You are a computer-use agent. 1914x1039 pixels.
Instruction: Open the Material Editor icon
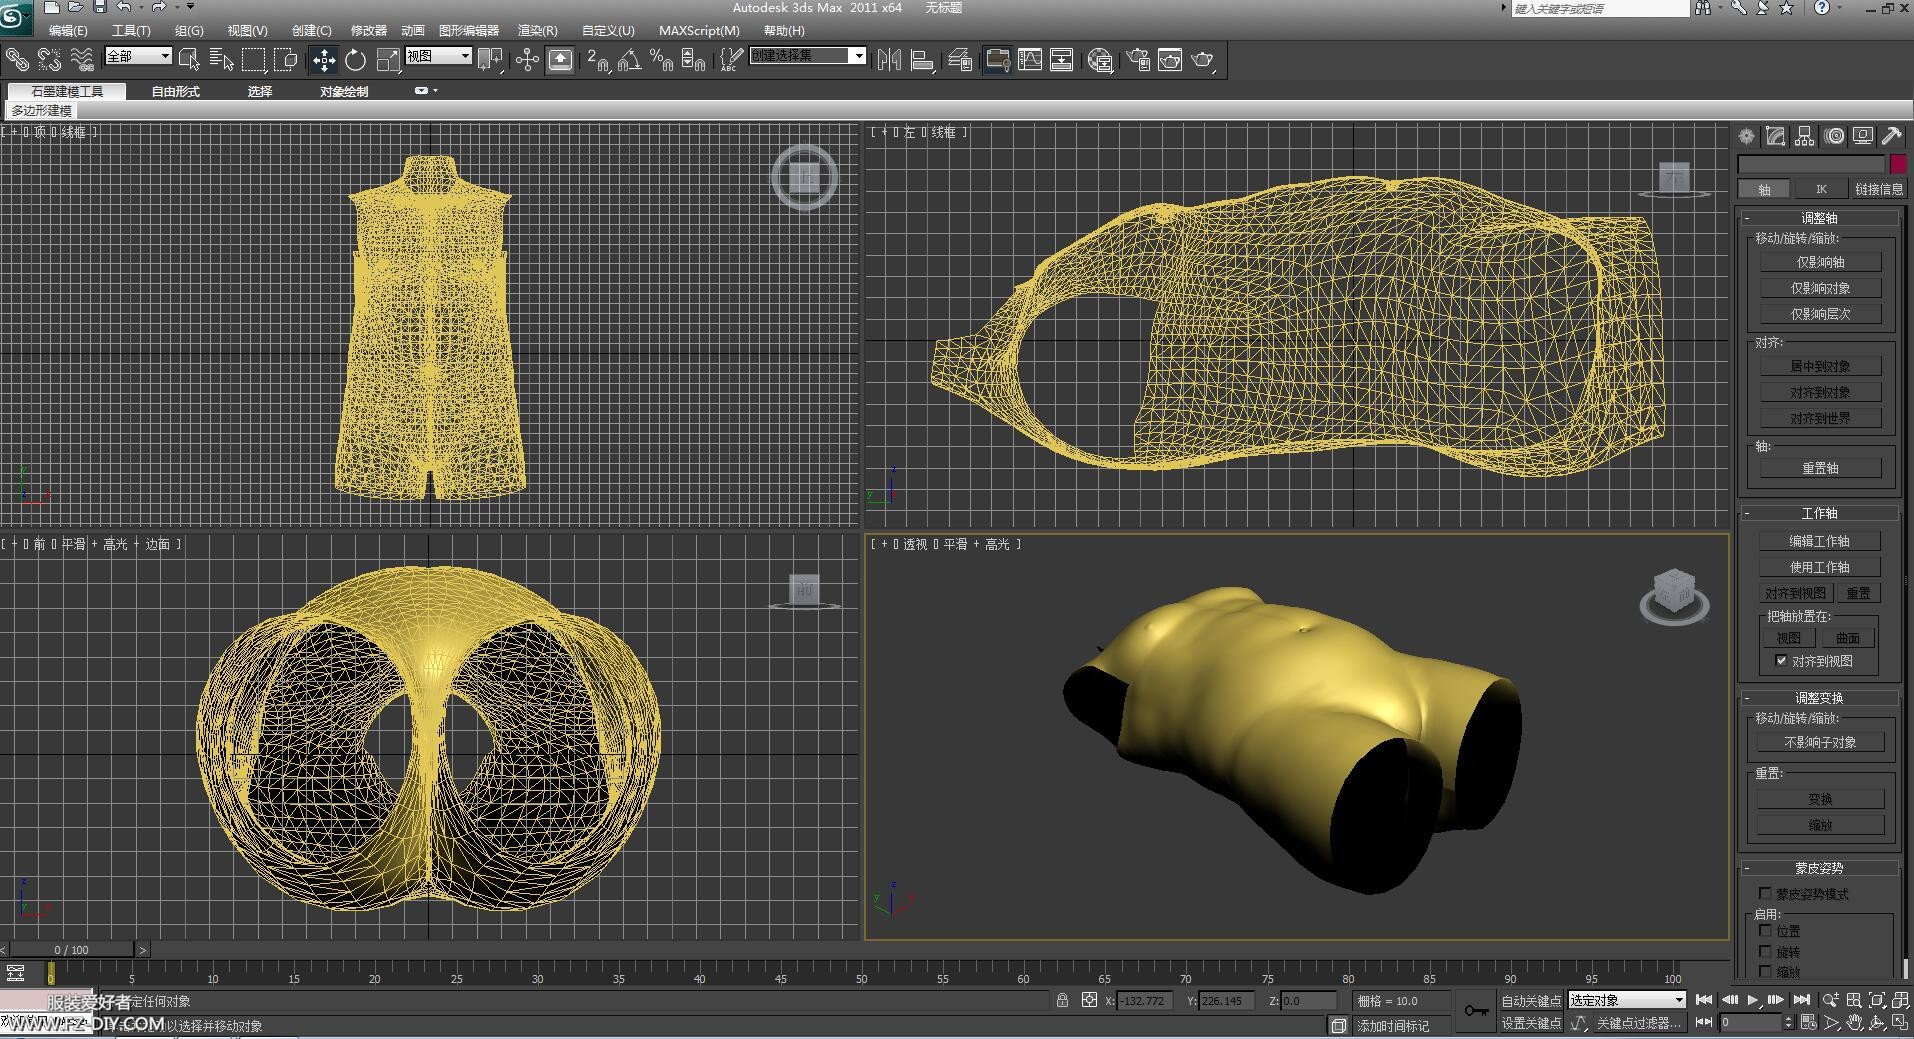click(x=1100, y=60)
